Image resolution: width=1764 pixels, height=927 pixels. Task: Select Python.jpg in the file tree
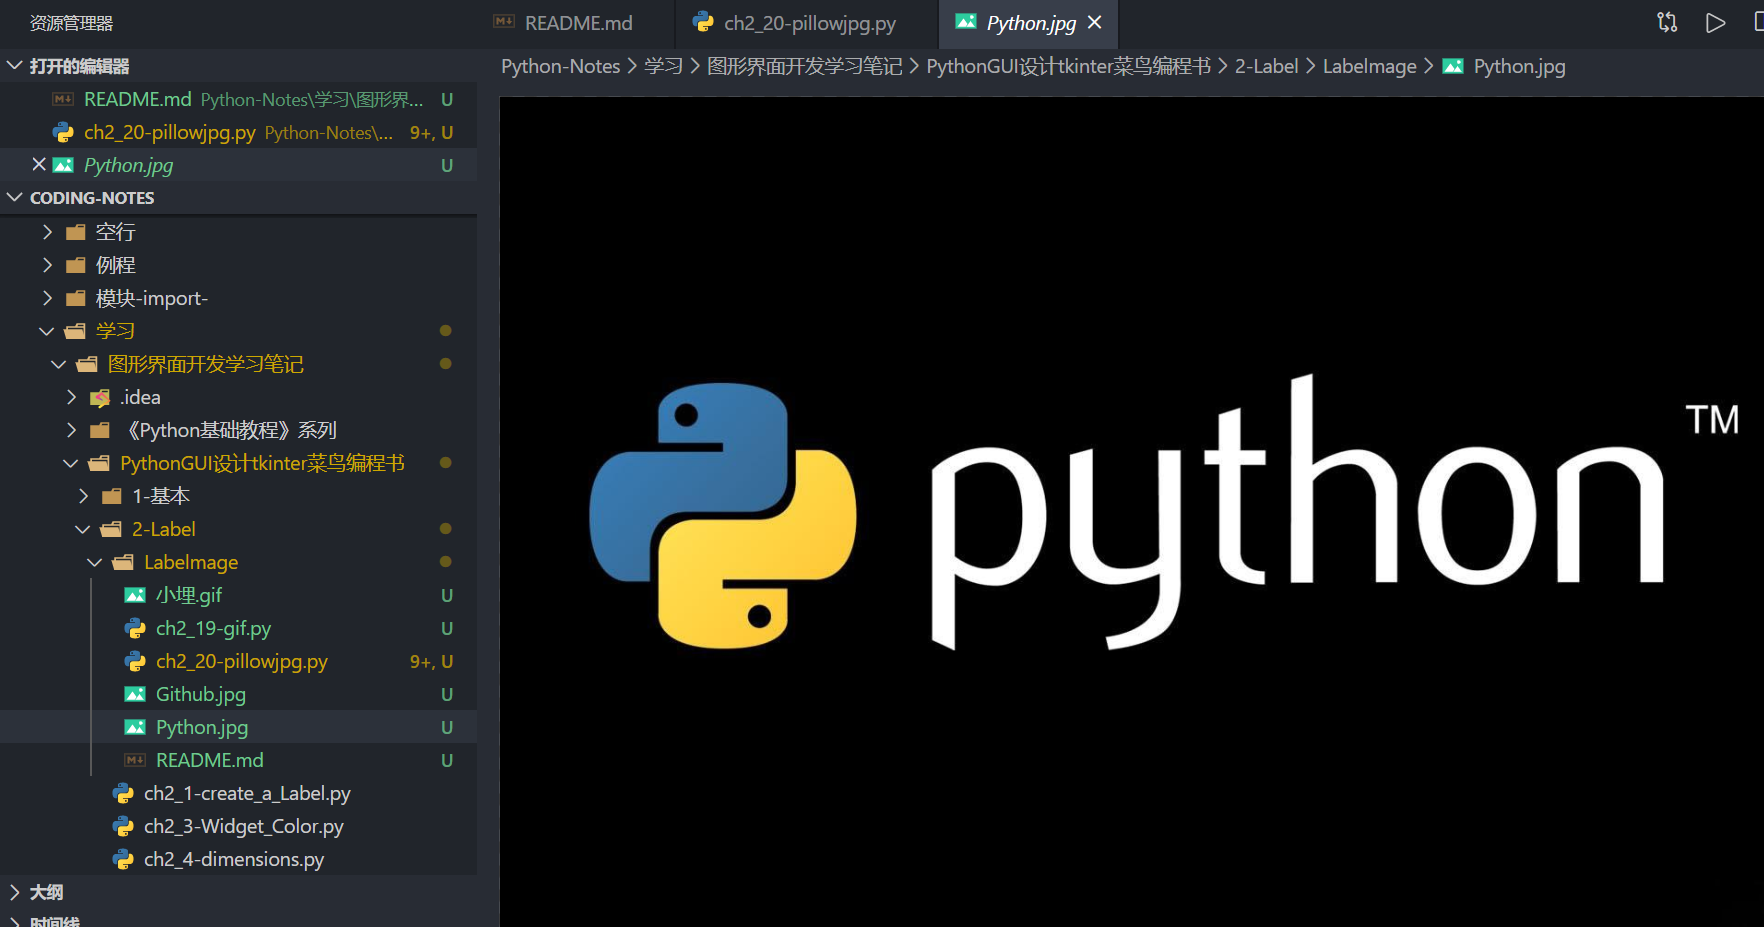pyautogui.click(x=238, y=726)
